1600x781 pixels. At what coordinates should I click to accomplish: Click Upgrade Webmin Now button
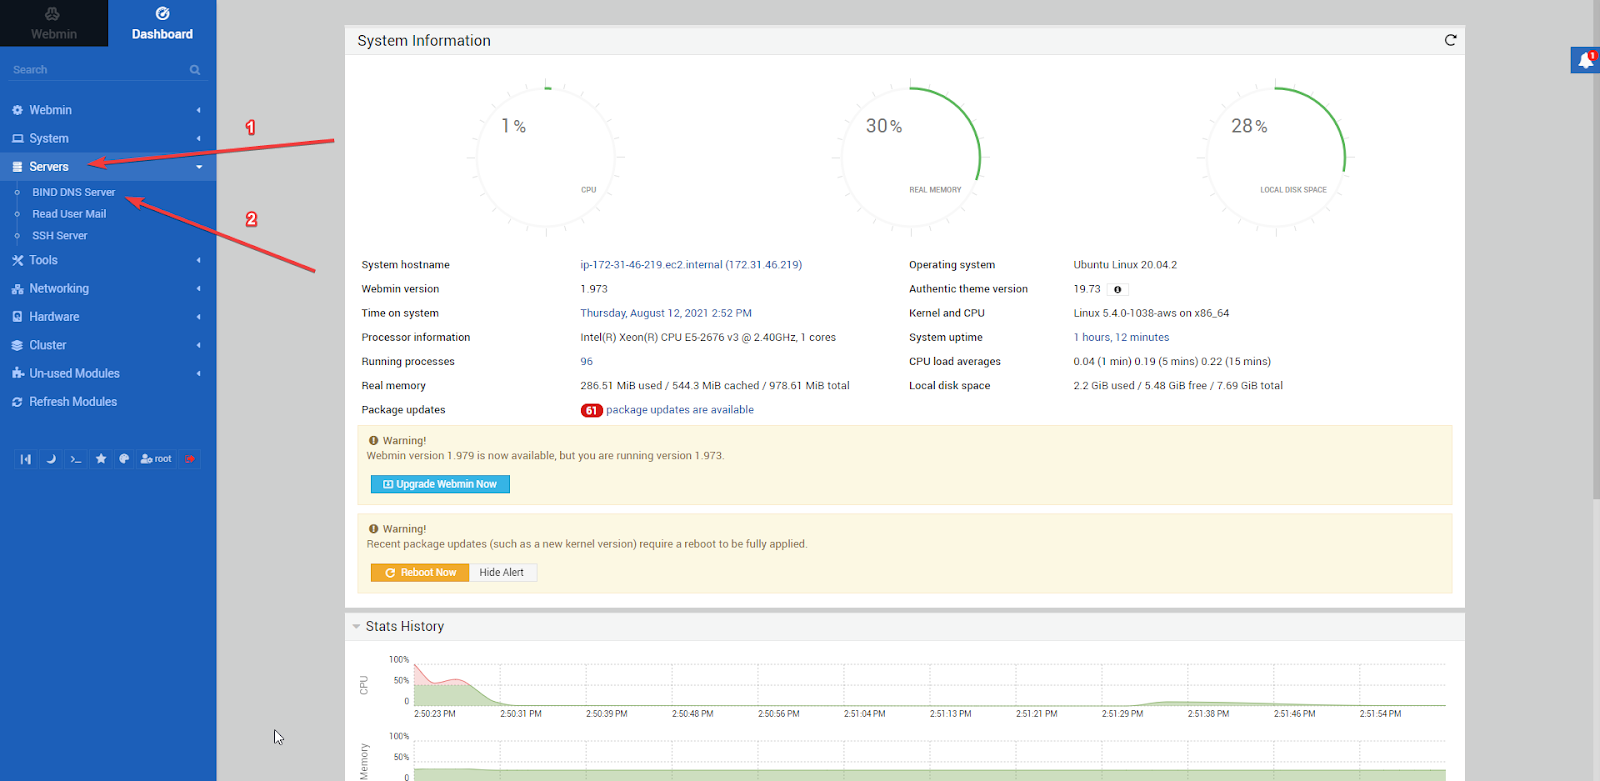(x=440, y=484)
